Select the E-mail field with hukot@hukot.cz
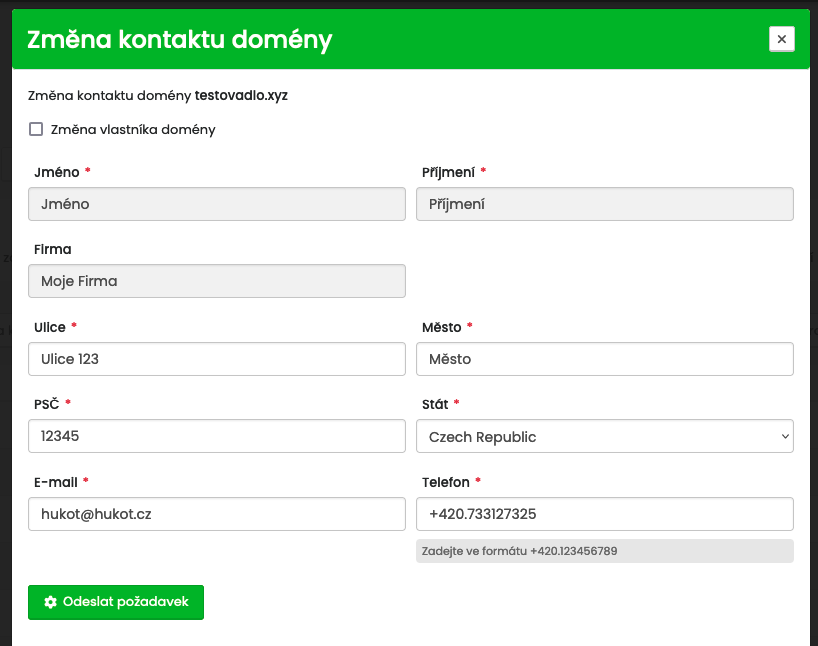The image size is (818, 646). 217,514
